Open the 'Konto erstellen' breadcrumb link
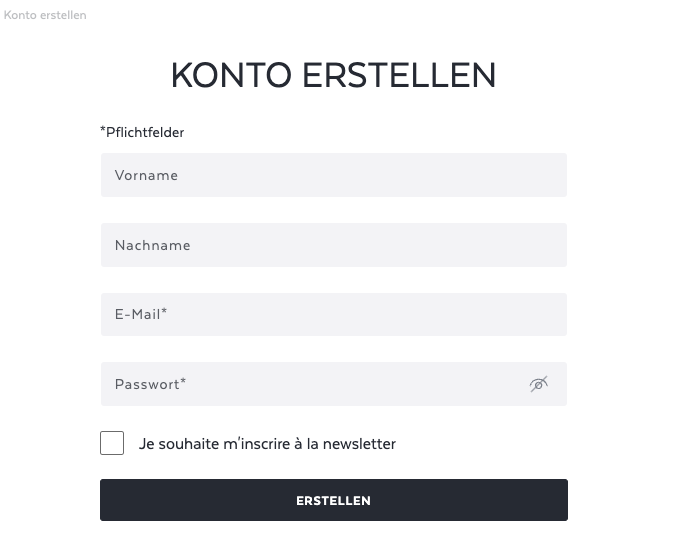673x540 pixels. [x=45, y=15]
